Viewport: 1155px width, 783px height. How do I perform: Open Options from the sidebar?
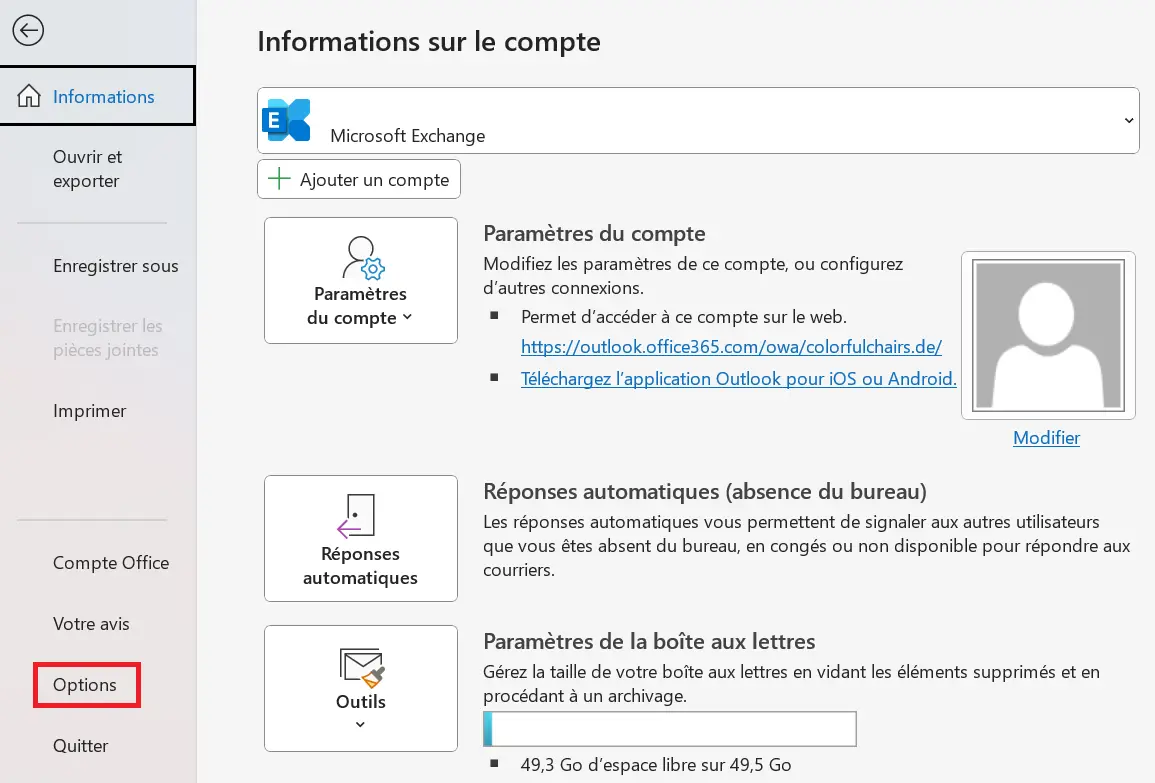point(85,685)
